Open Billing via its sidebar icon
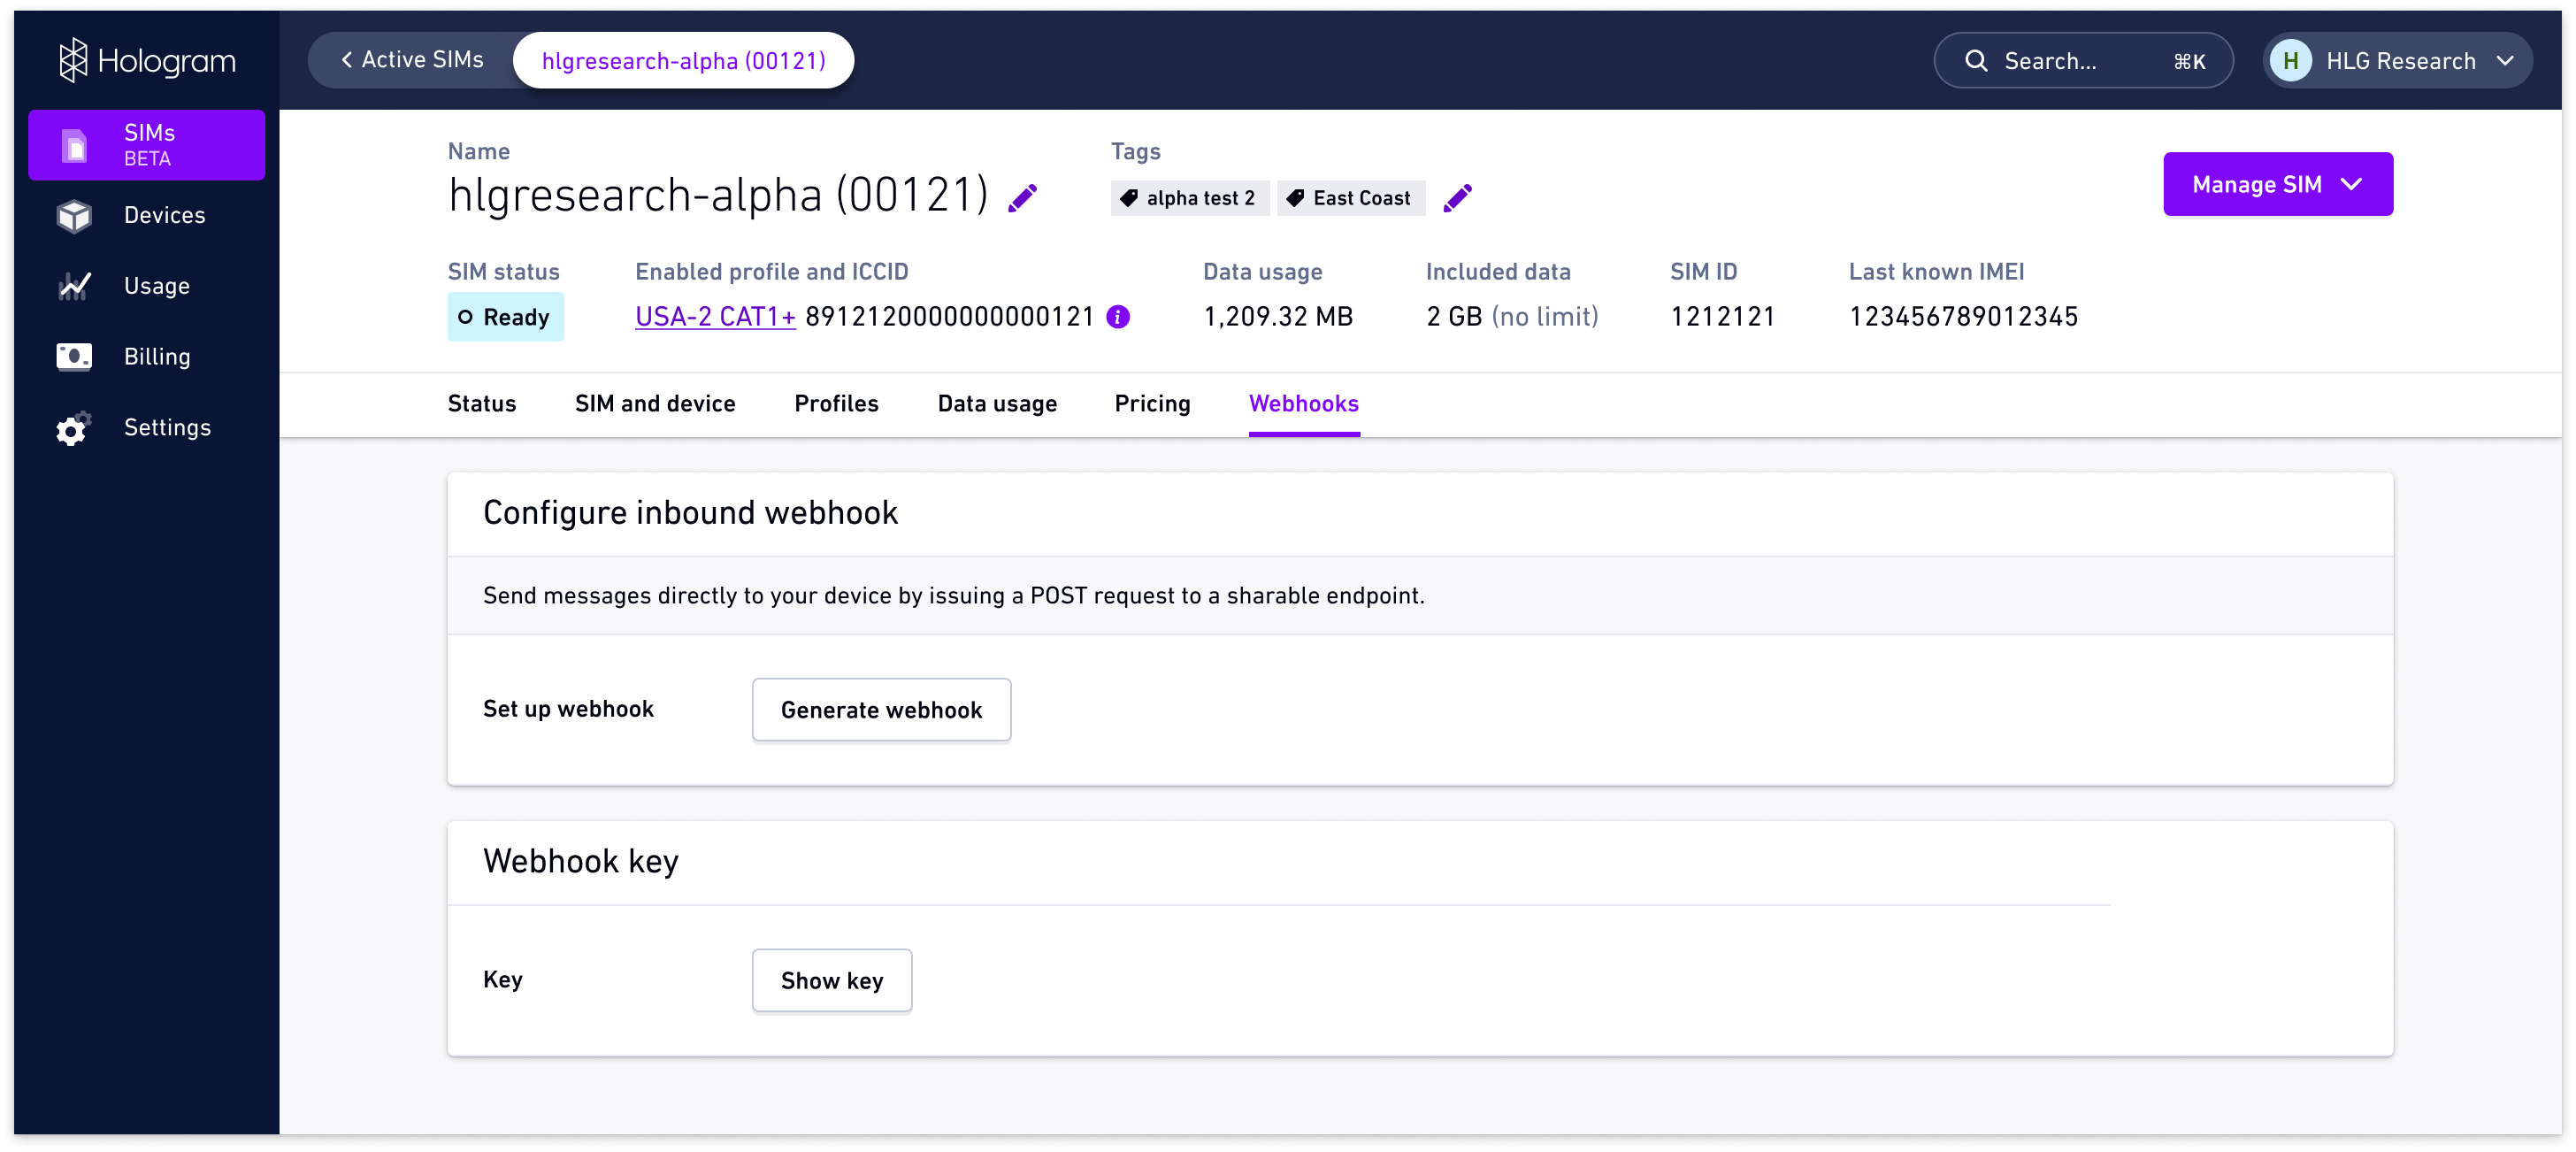Screen dimensions: 2576x1152 click(74, 356)
